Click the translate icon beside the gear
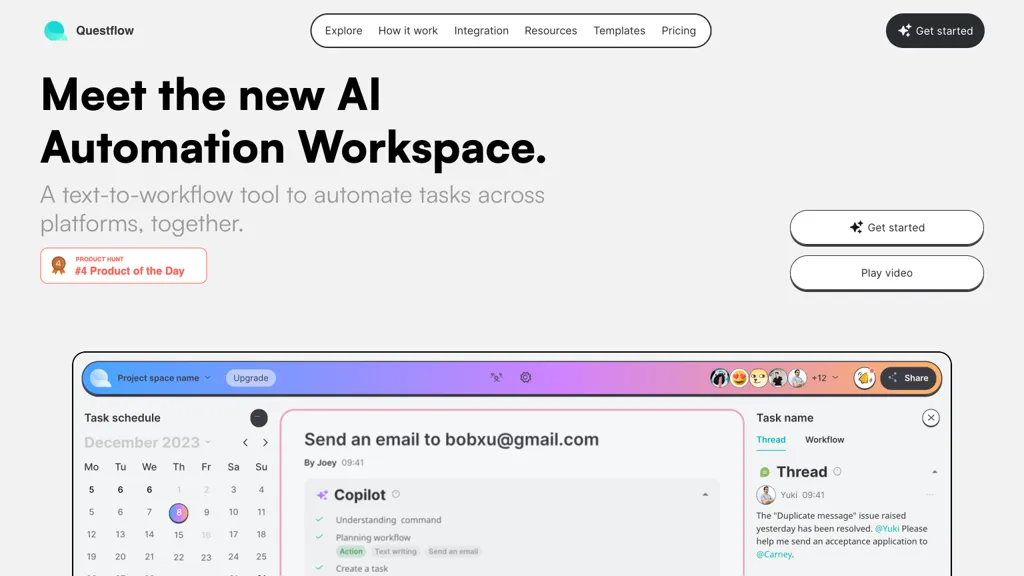The height and width of the screenshot is (576, 1024). (x=496, y=378)
